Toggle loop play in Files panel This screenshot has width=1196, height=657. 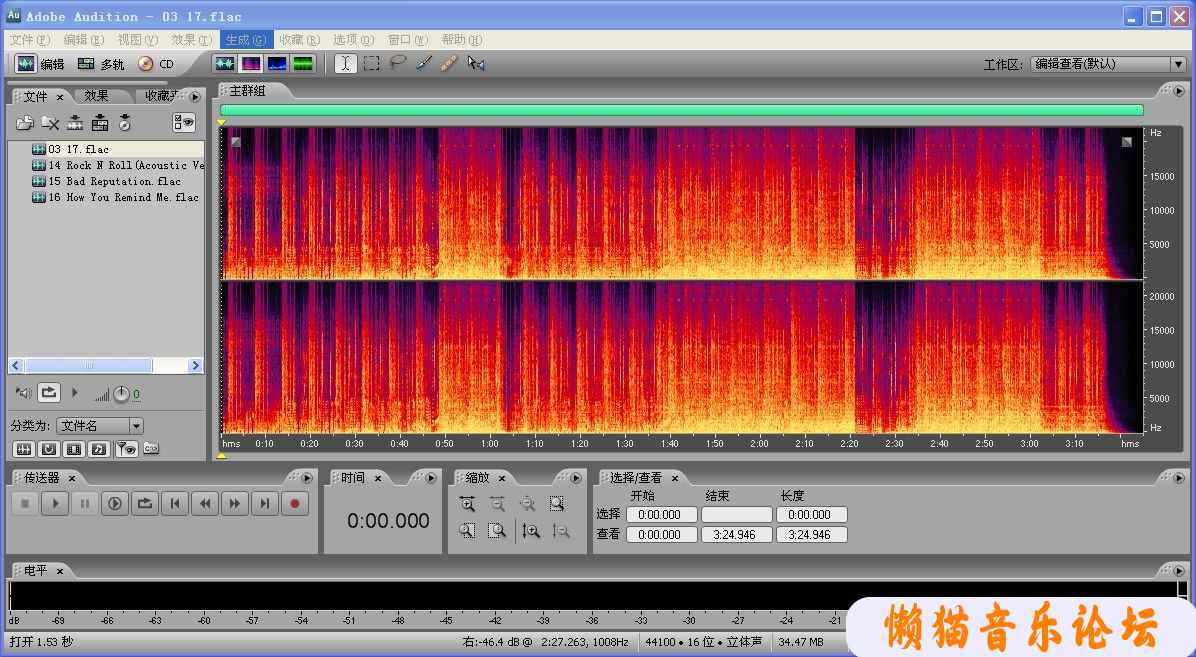[50, 393]
